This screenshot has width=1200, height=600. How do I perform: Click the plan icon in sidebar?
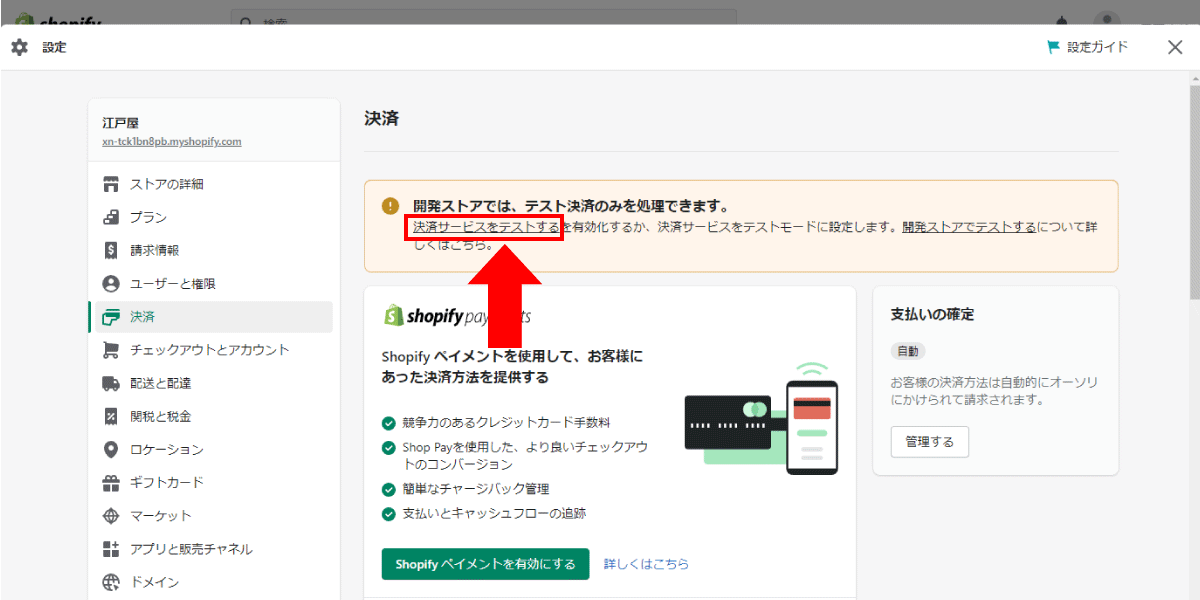coord(111,217)
